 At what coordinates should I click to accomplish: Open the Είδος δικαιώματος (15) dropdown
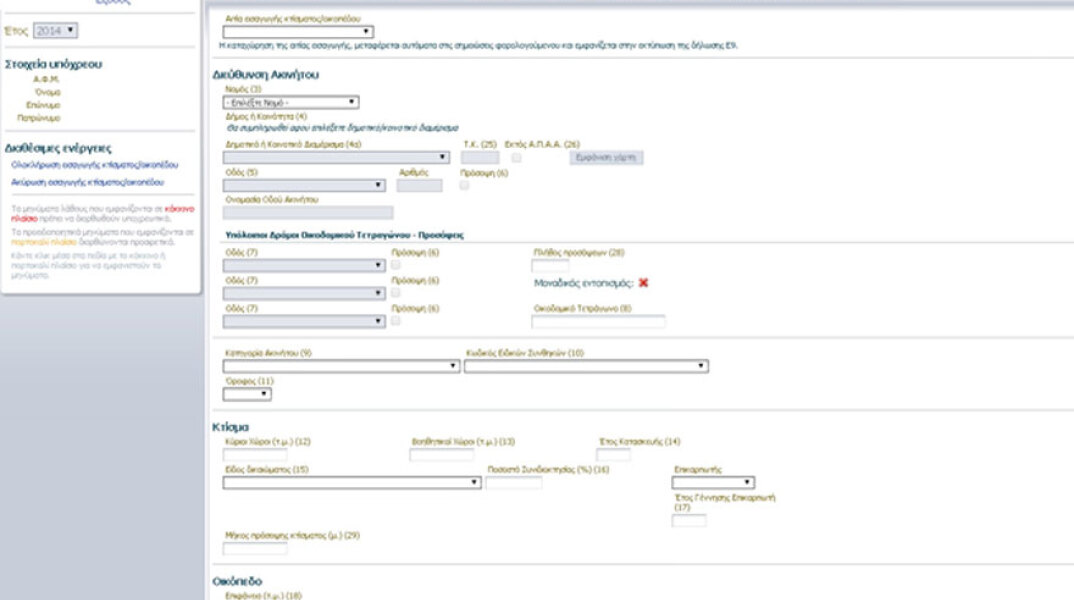tap(352, 482)
